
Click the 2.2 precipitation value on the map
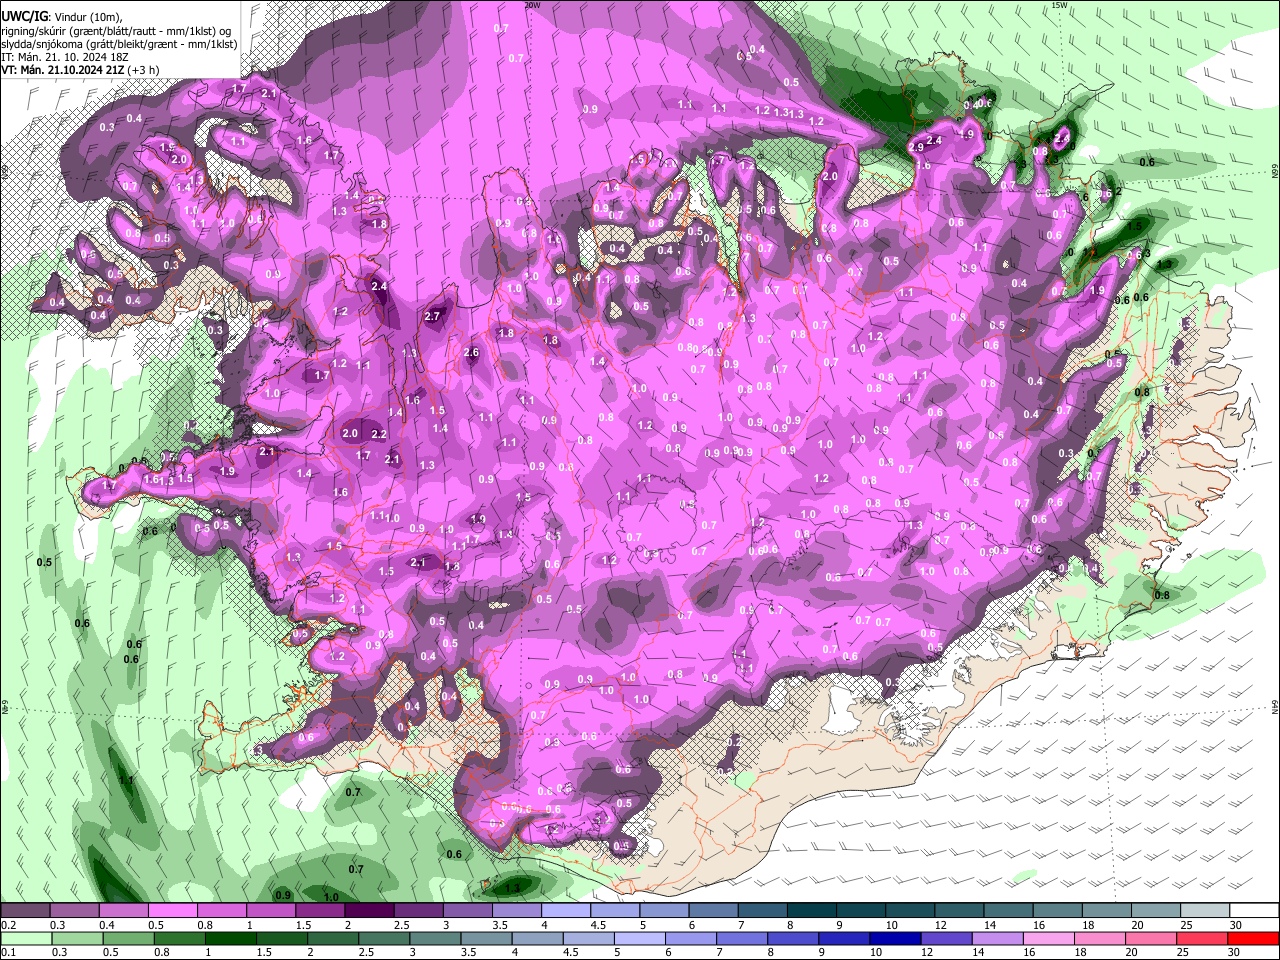379,435
